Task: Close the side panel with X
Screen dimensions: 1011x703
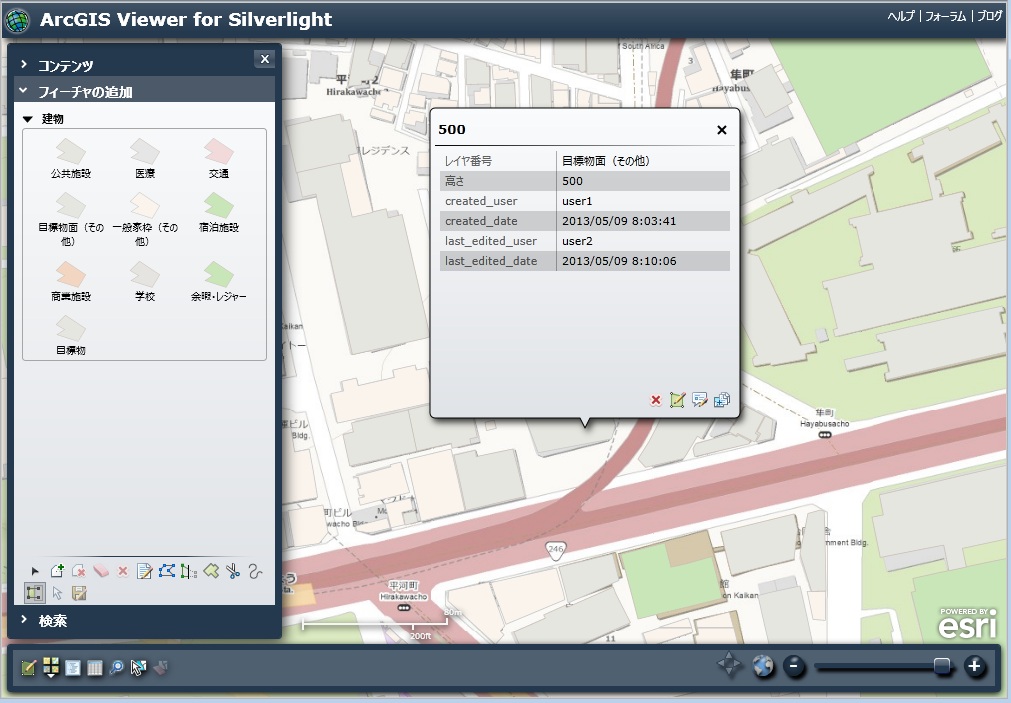Action: (x=264, y=59)
